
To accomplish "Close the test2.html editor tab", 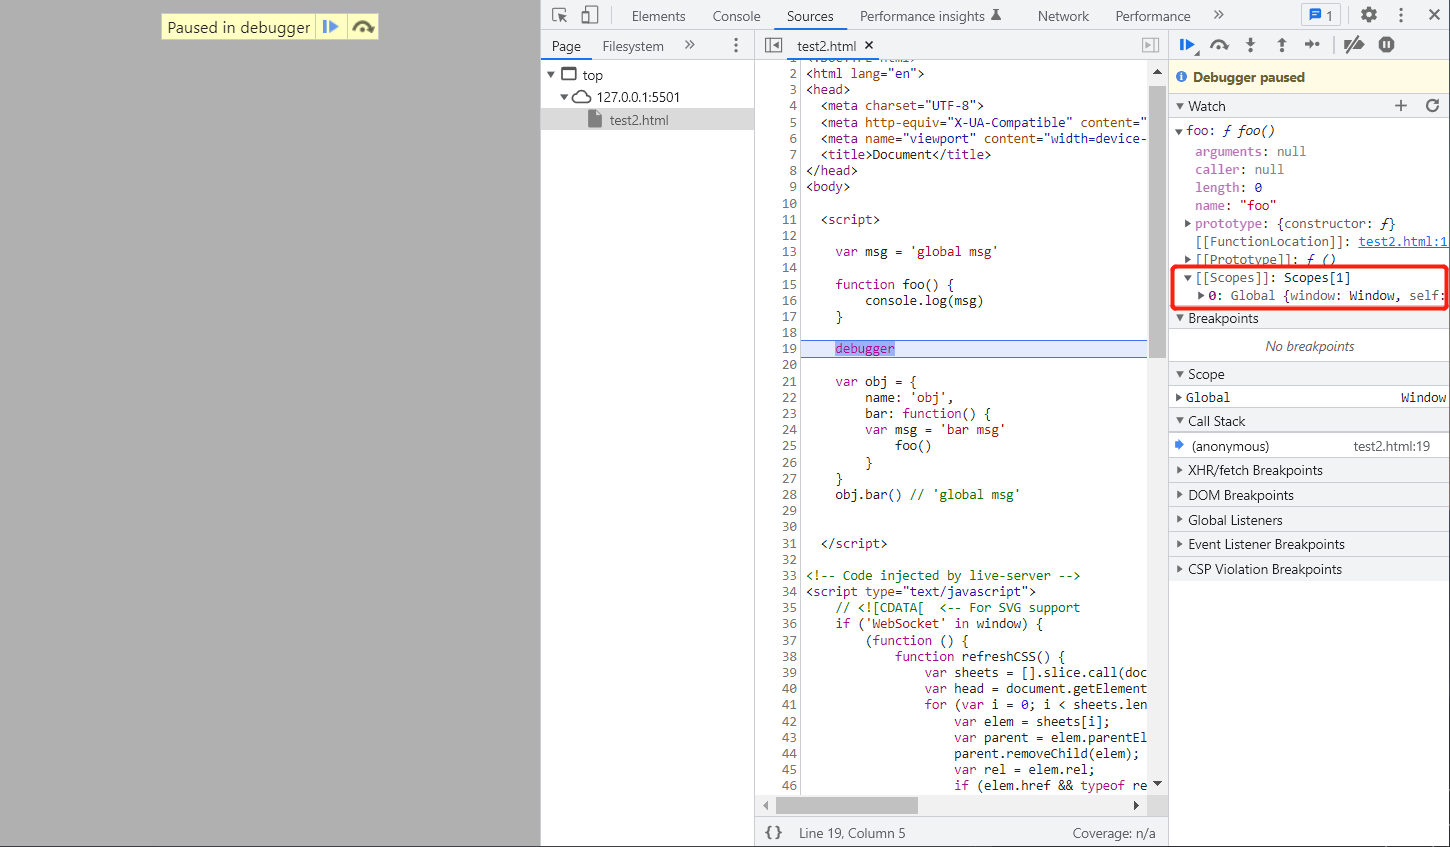I will pyautogui.click(x=869, y=45).
